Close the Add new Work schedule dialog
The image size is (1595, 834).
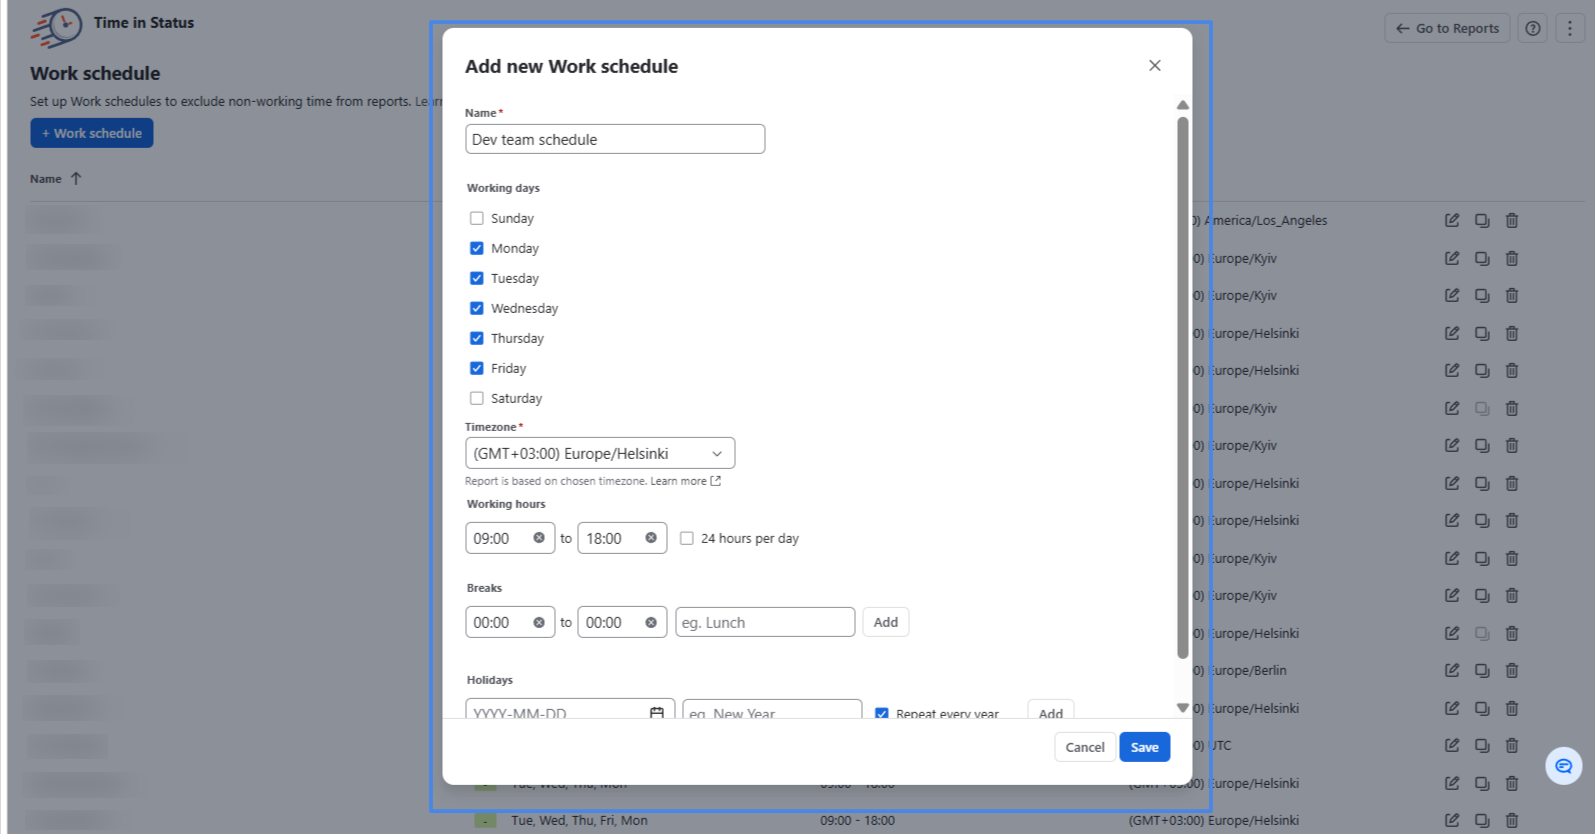coord(1155,65)
